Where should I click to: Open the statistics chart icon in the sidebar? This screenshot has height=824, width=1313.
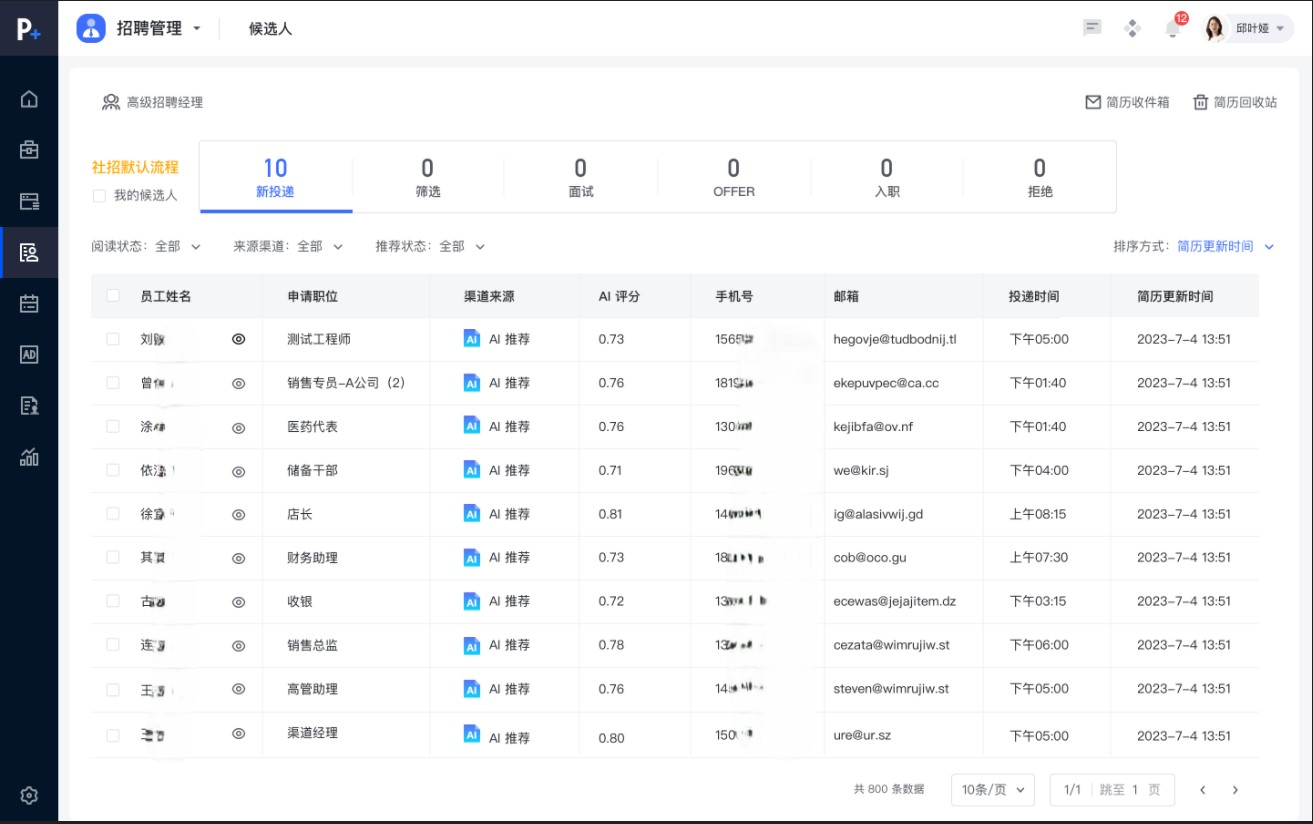[x=29, y=458]
